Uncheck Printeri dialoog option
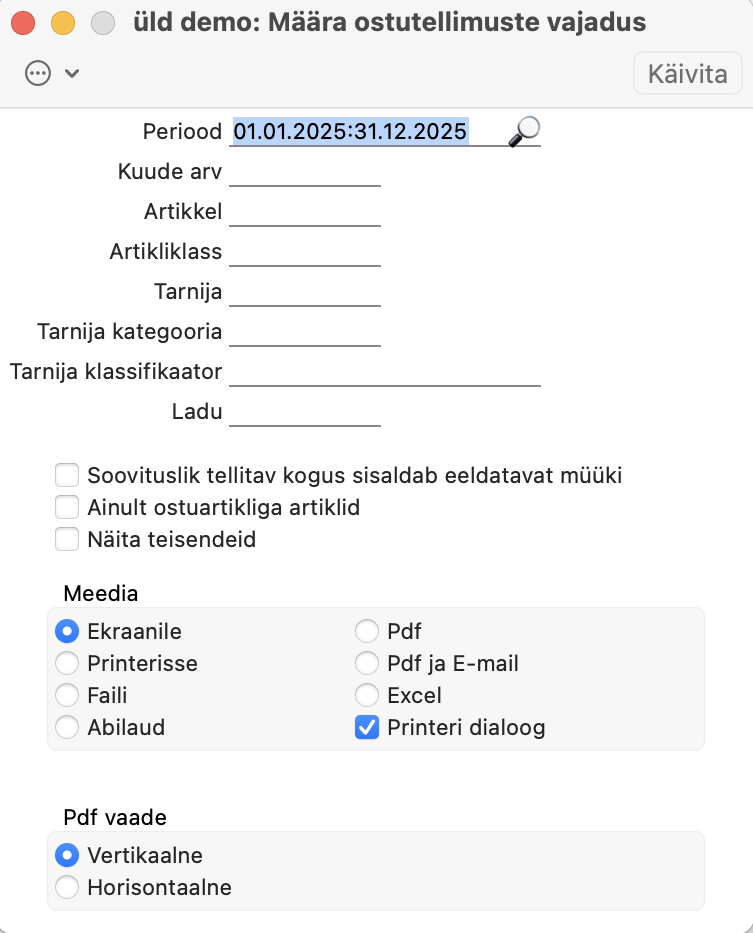This screenshot has height=933, width=753. [x=367, y=727]
